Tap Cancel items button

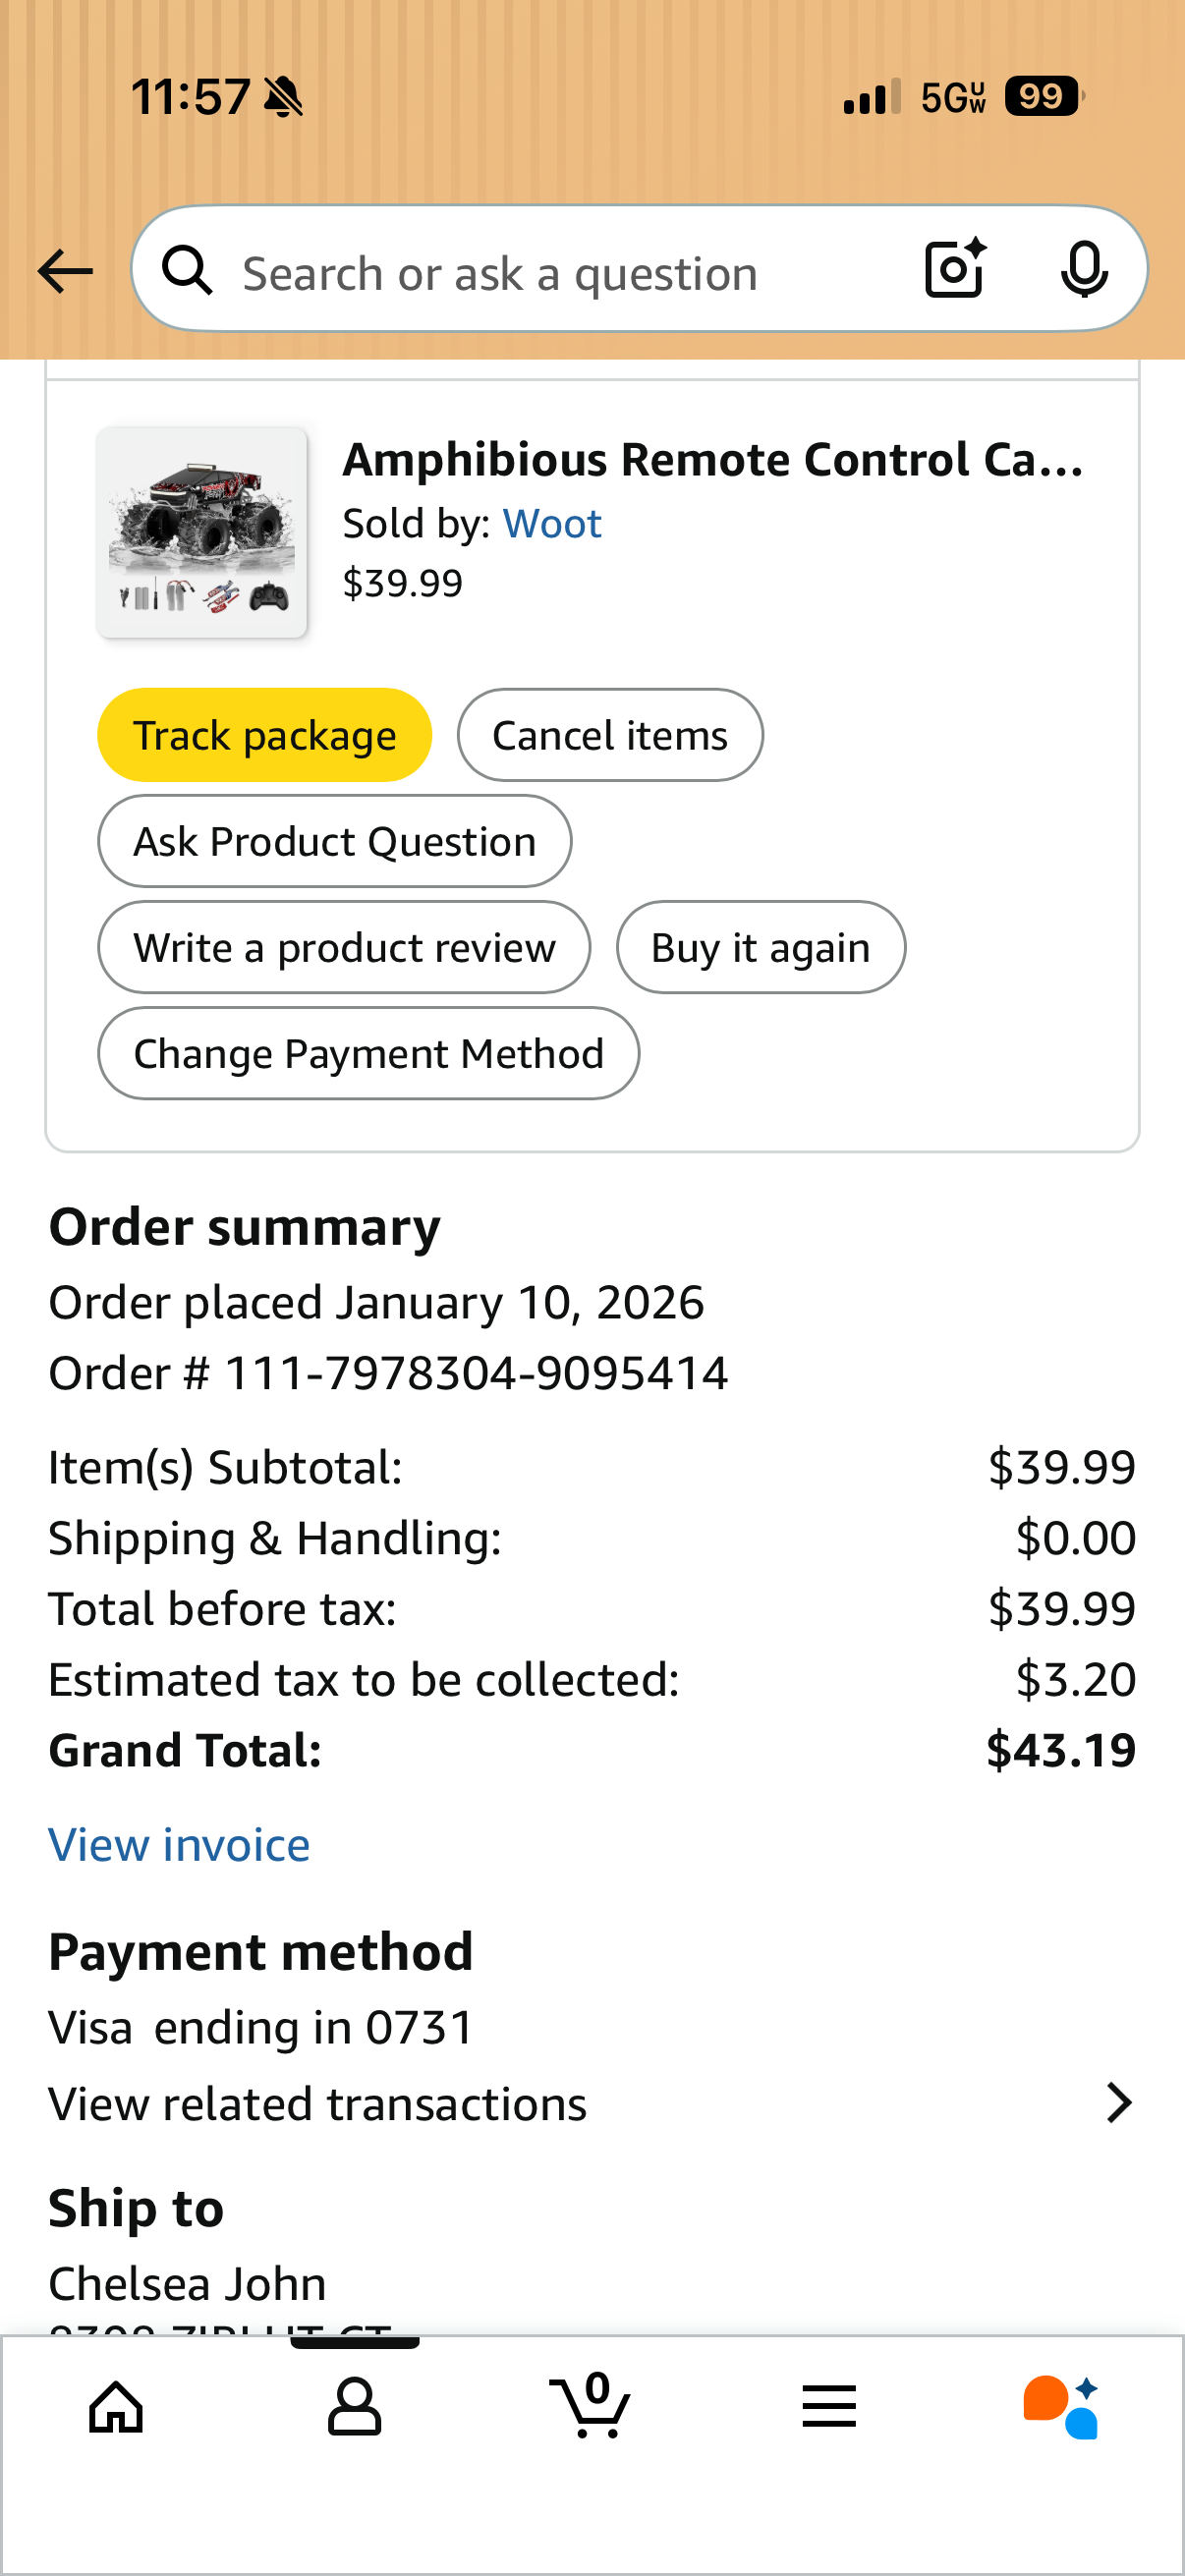coord(609,735)
